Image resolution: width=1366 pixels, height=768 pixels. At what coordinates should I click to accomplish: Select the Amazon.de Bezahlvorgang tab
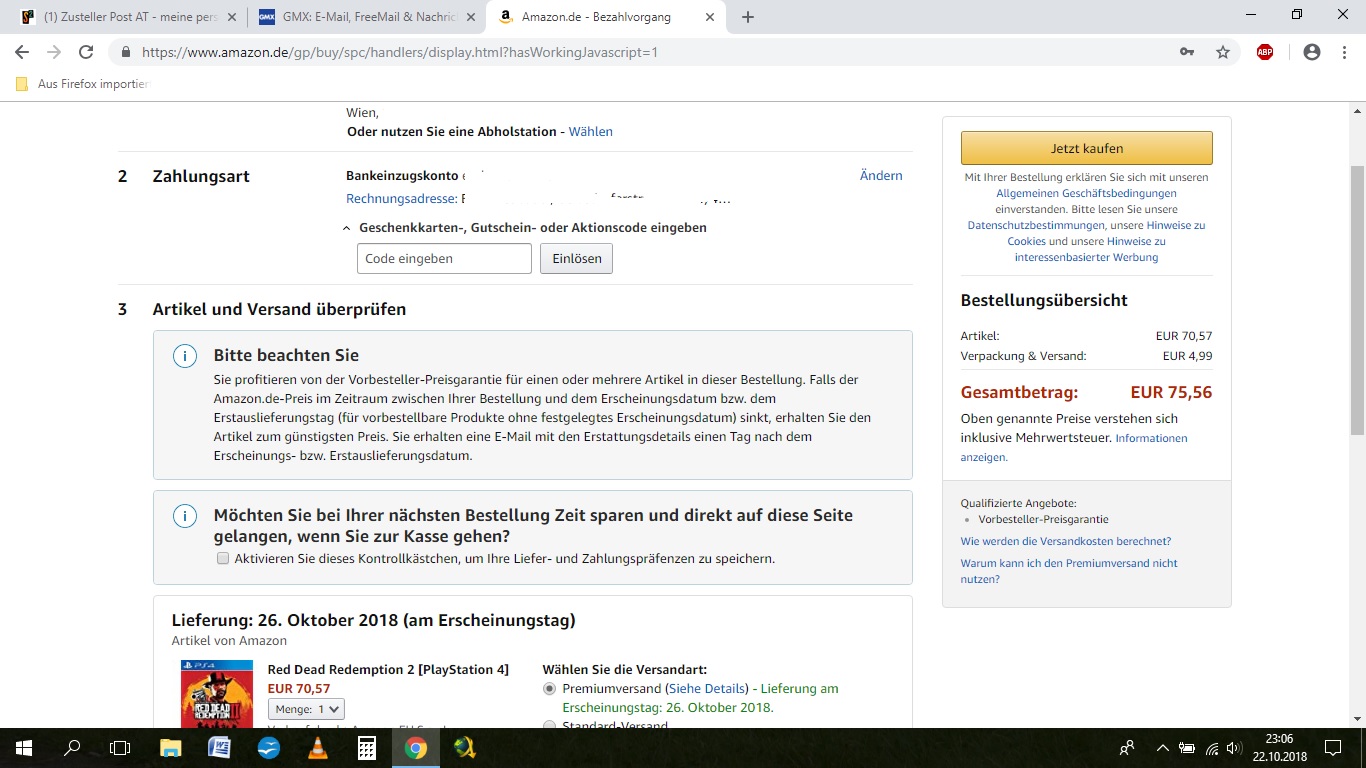607,17
